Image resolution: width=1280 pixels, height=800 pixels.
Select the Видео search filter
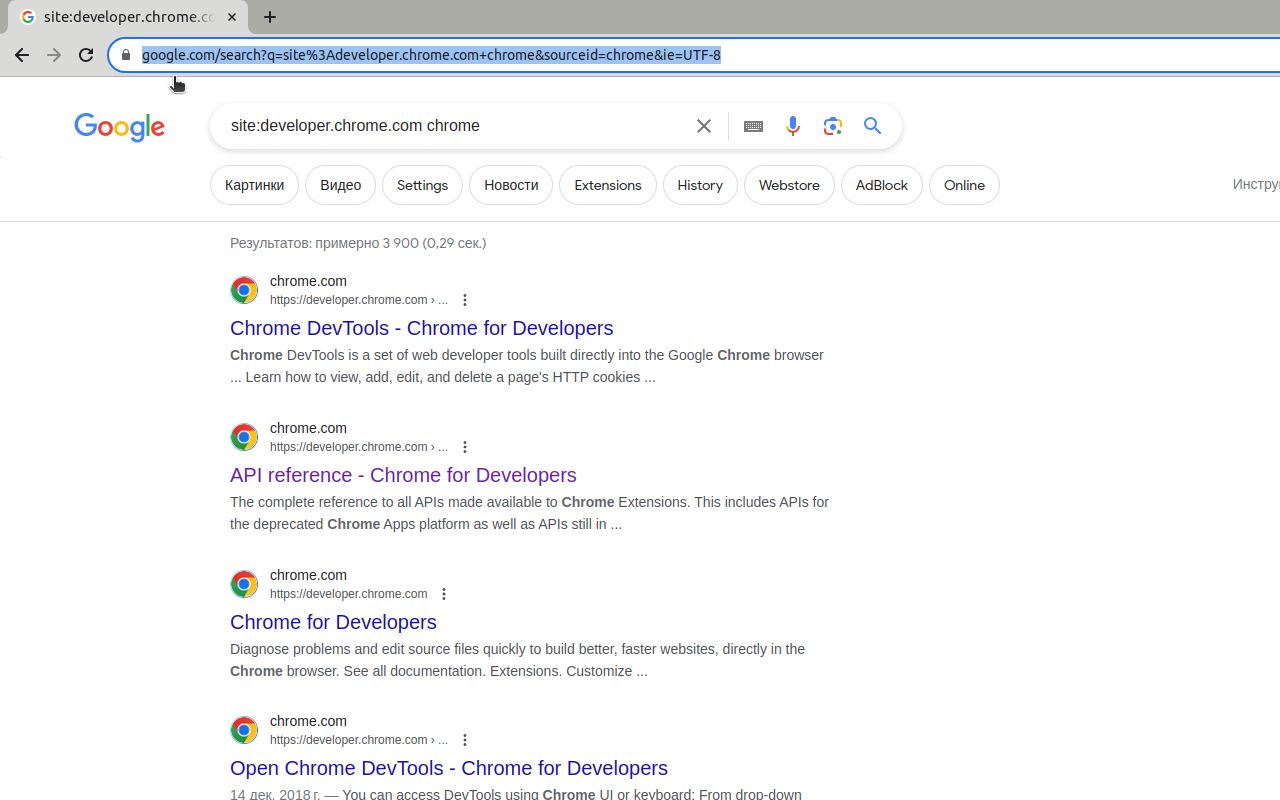tap(340, 185)
